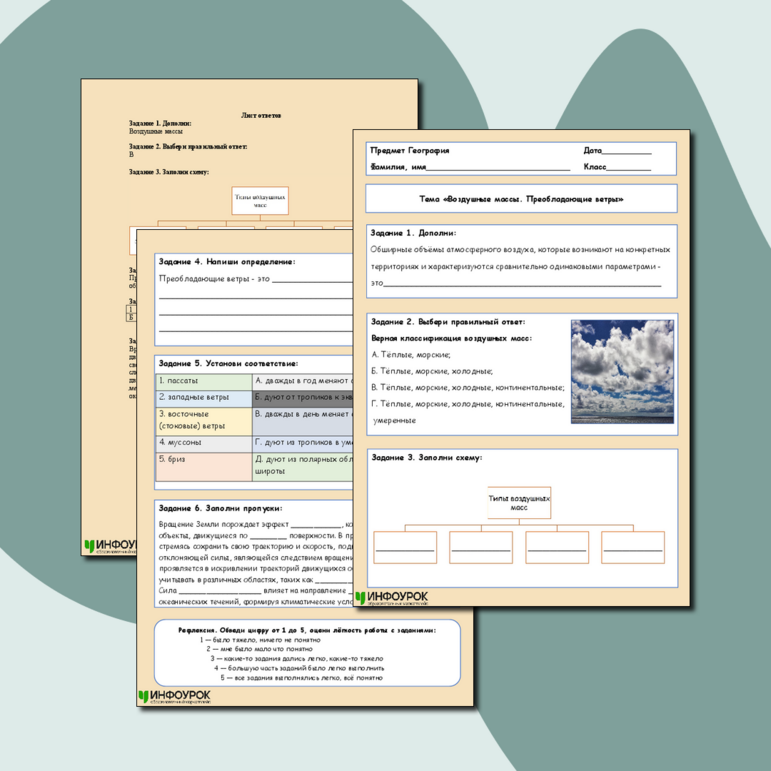Viewport: 771px width, 771px height.
Task: Click the front page Типы воздушных масс box
Action: click(519, 502)
